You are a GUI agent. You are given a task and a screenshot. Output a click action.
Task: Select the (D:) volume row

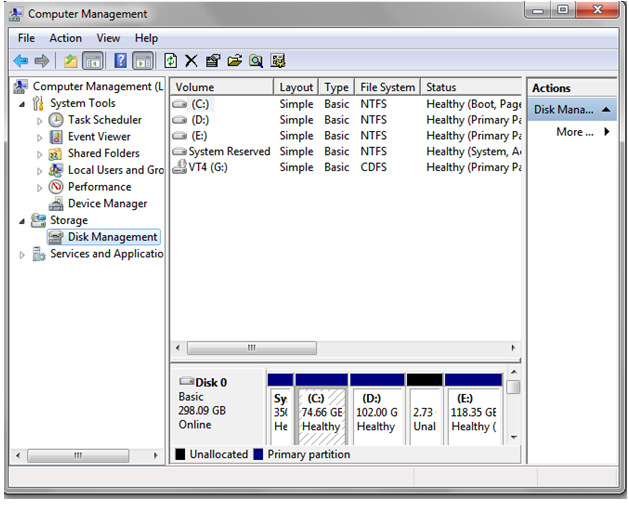(346, 120)
